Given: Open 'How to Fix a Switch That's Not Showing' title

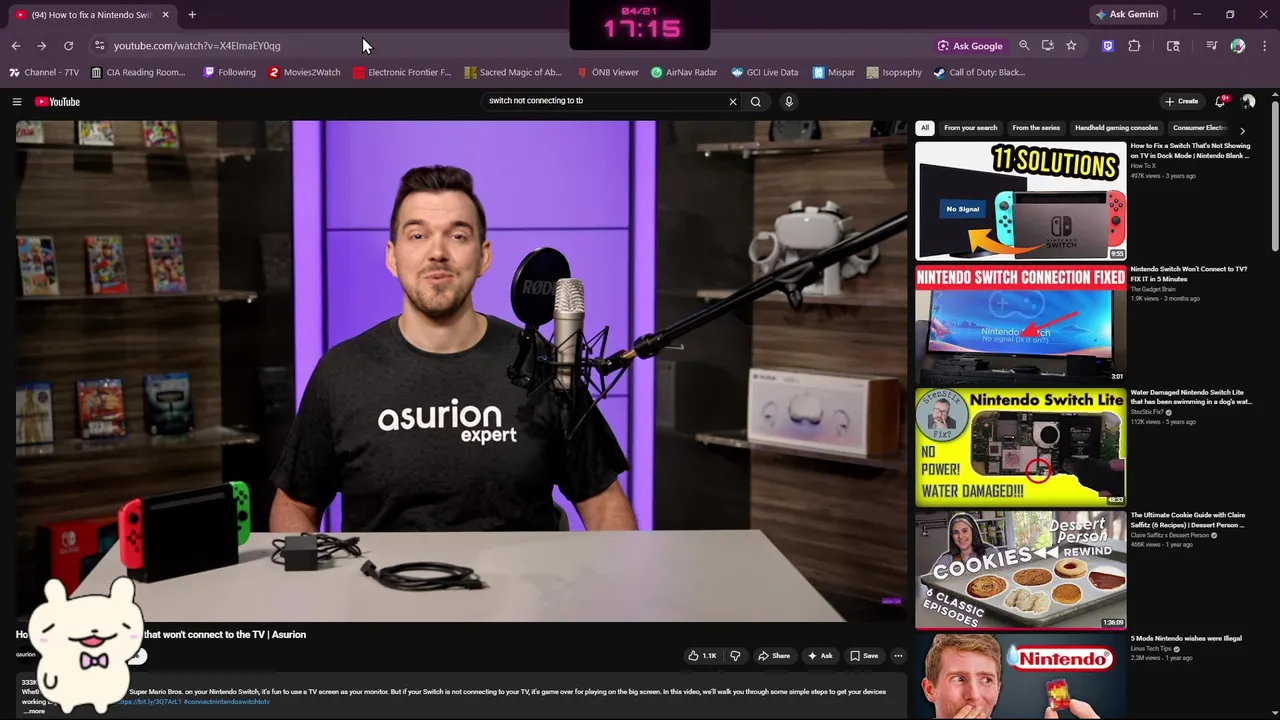Looking at the screenshot, I should pyautogui.click(x=1190, y=151).
